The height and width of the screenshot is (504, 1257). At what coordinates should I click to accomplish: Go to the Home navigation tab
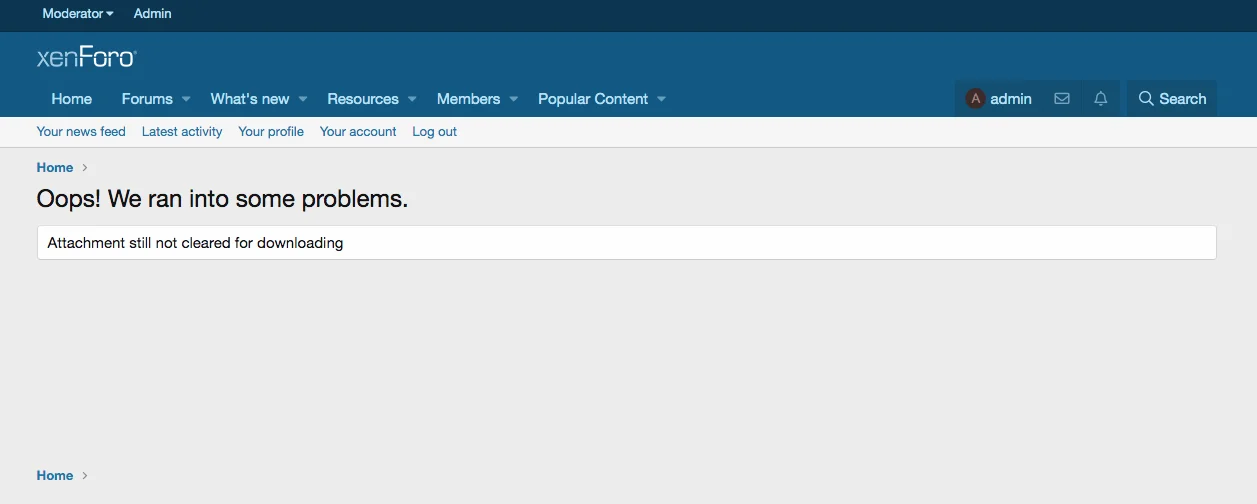pyautogui.click(x=72, y=99)
